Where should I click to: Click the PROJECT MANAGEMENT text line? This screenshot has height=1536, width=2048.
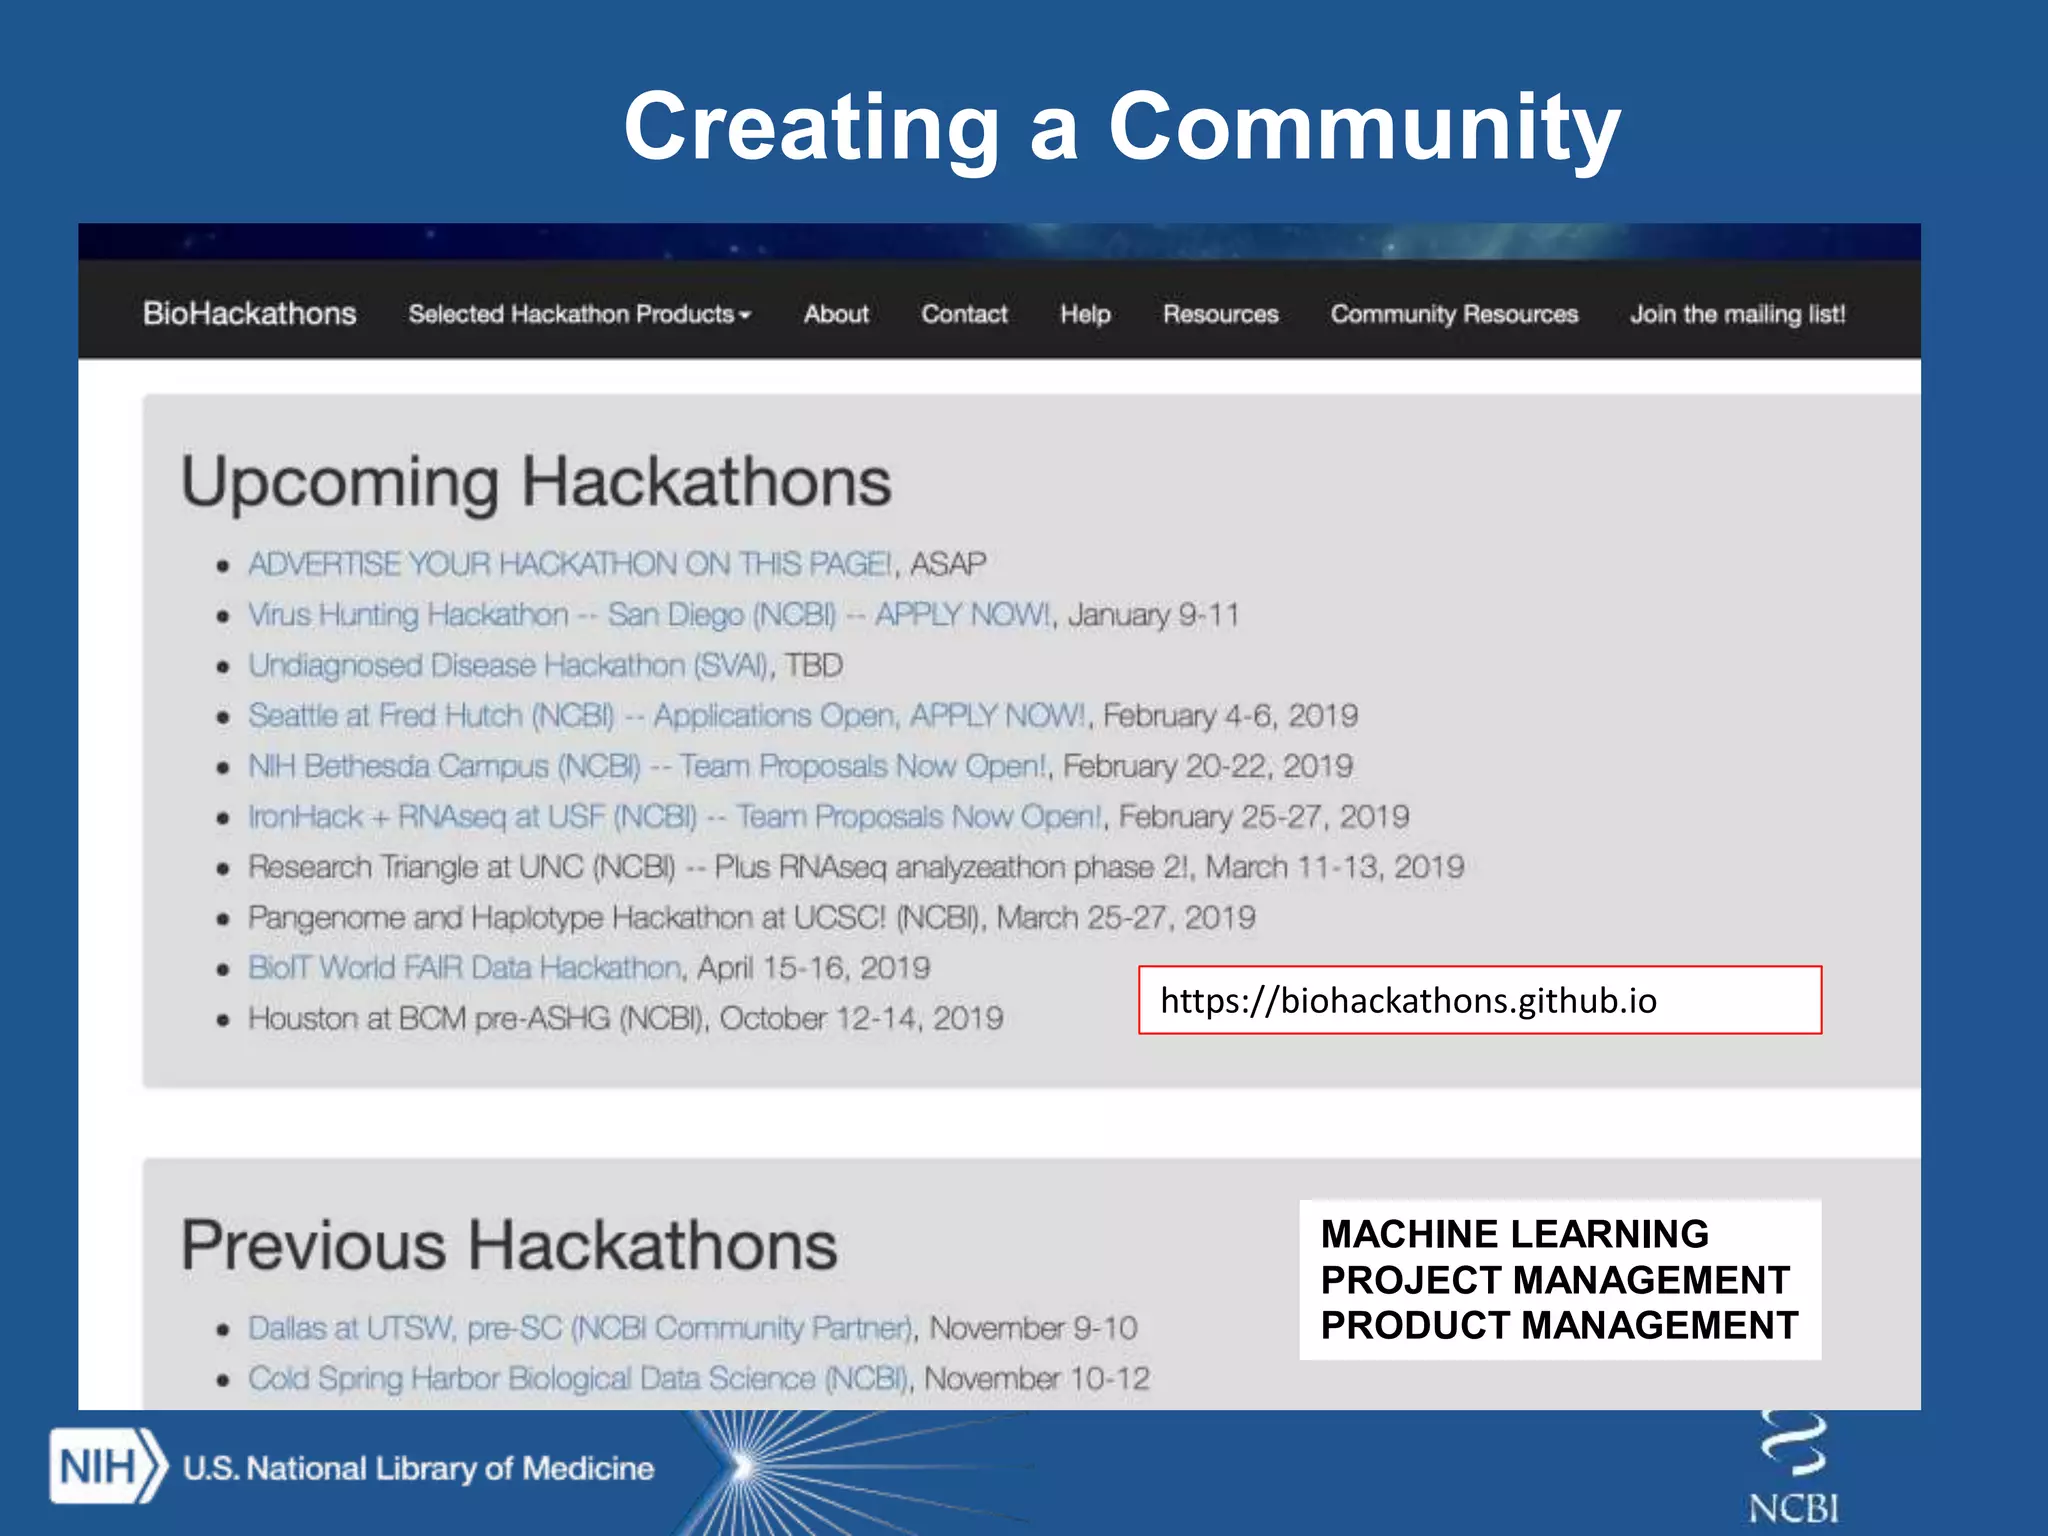pos(1555,1280)
